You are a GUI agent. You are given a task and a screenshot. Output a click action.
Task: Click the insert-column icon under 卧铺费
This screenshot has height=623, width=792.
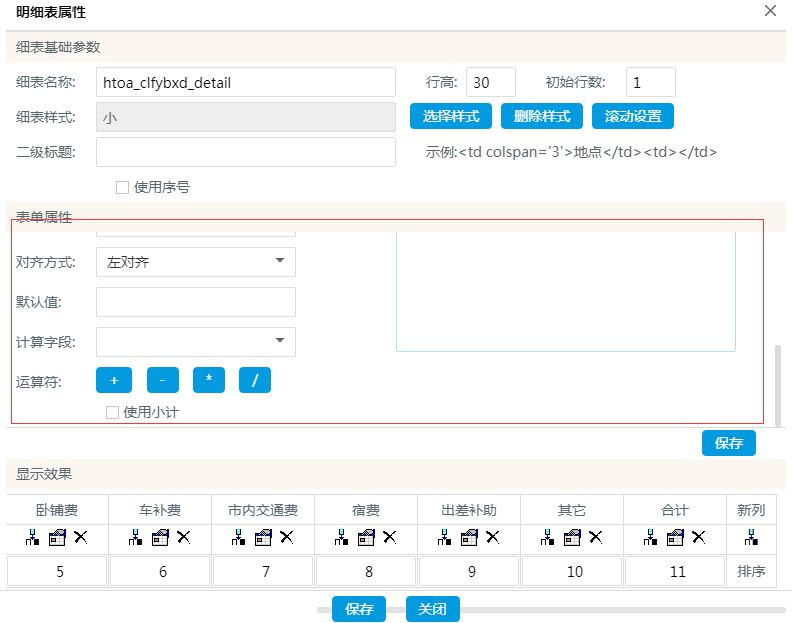(32, 537)
